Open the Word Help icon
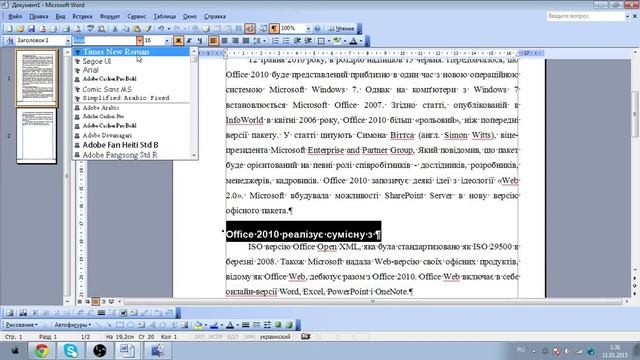The height and width of the screenshot is (360, 640). (x=317, y=29)
